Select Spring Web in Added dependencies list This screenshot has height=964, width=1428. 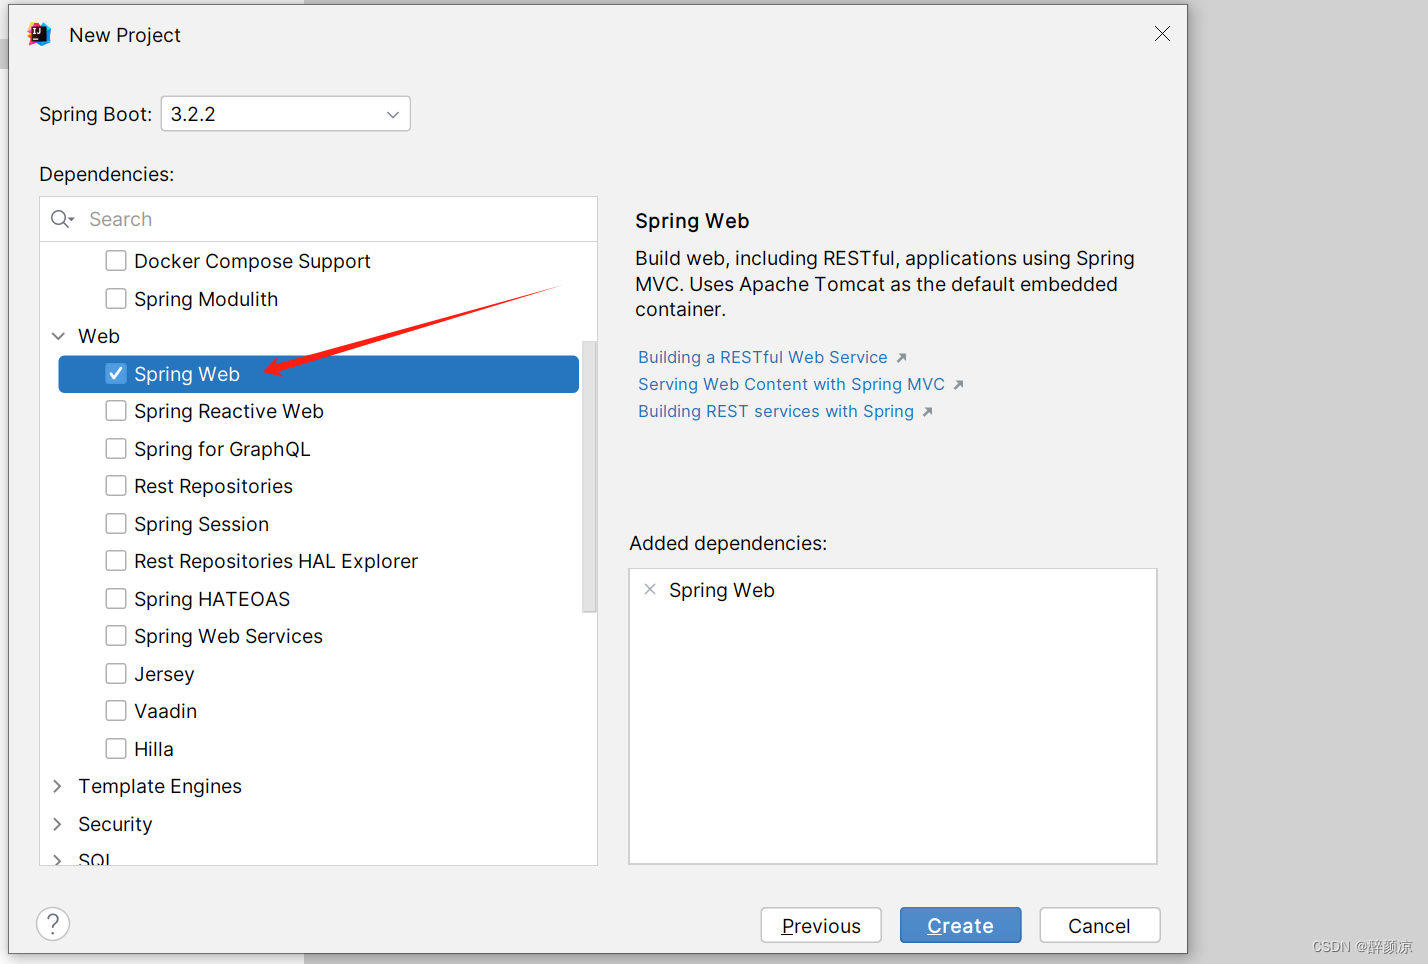722,590
